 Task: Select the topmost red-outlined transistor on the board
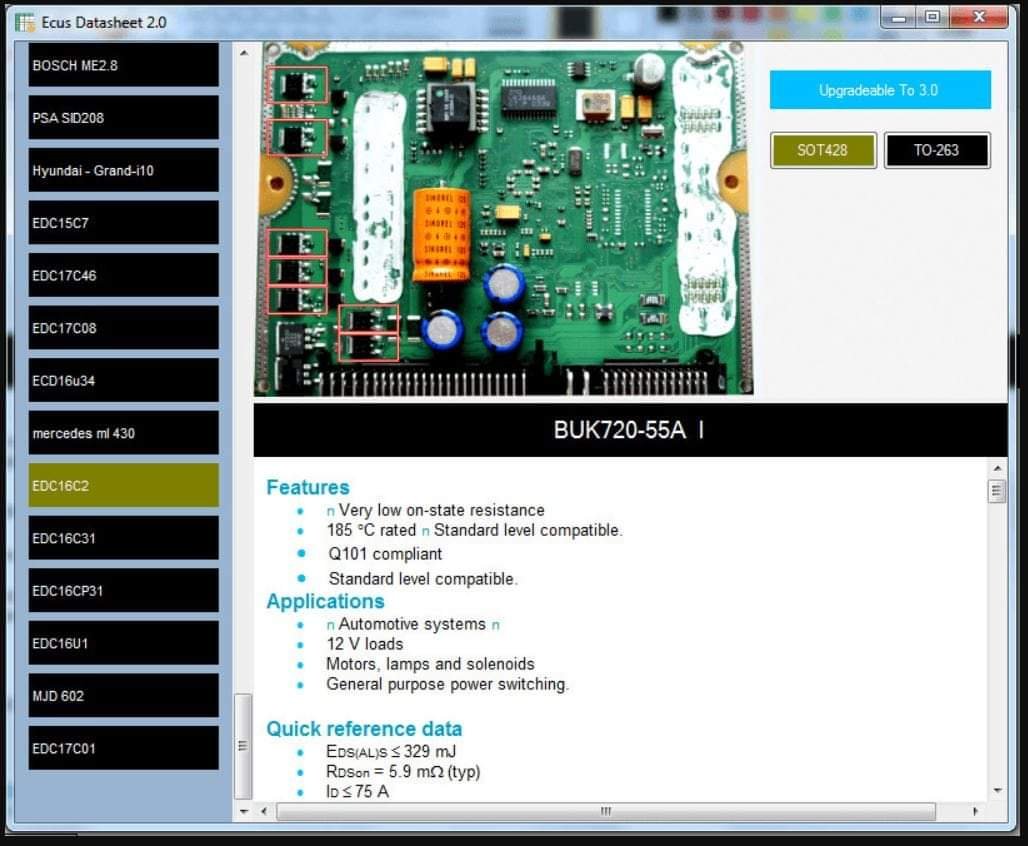tap(298, 85)
